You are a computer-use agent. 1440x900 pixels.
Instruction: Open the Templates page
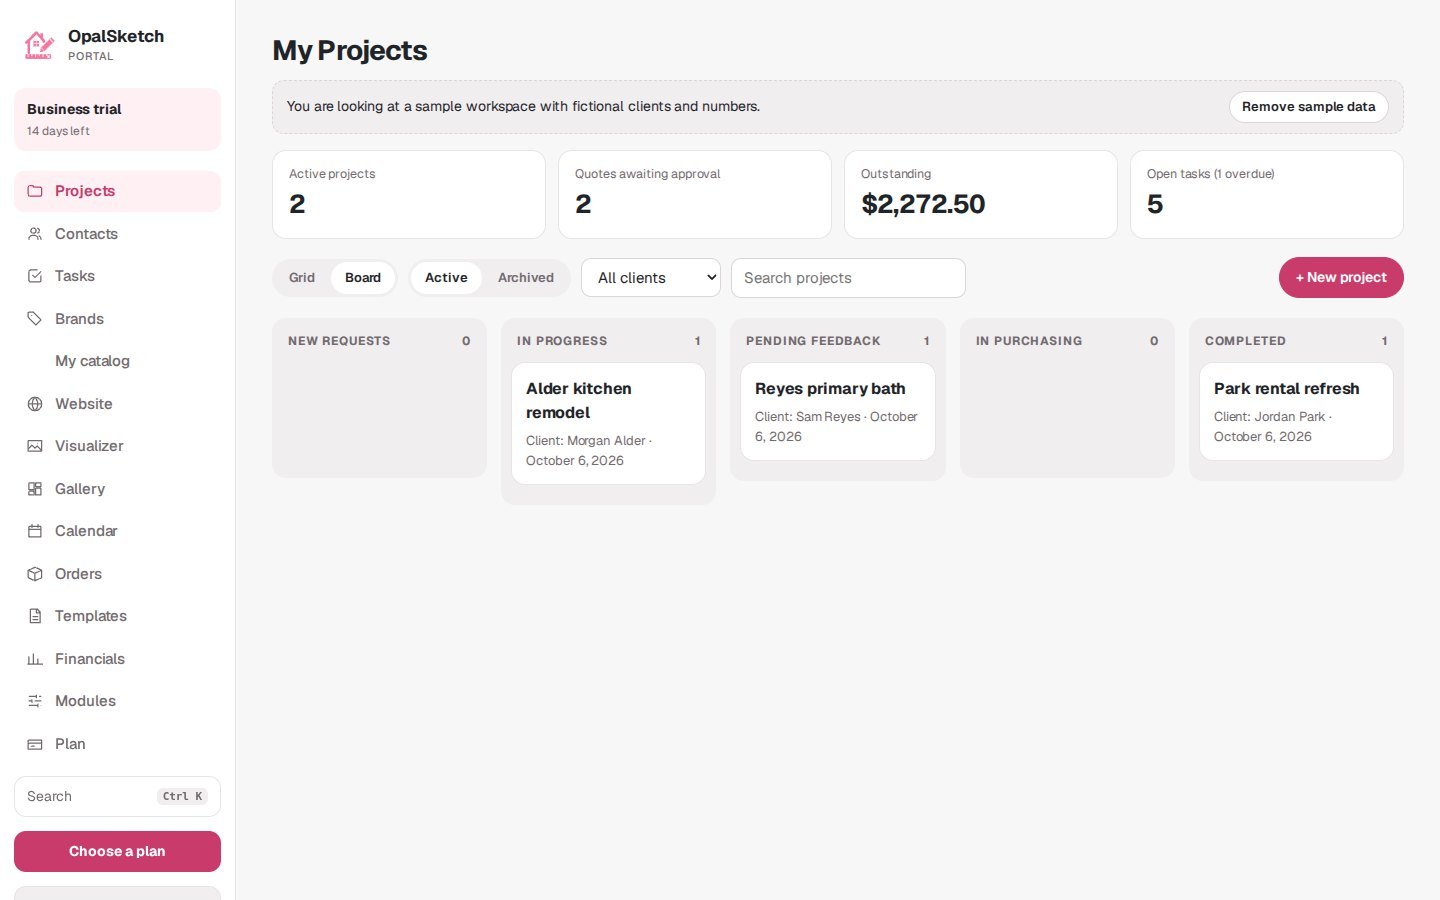(x=117, y=616)
